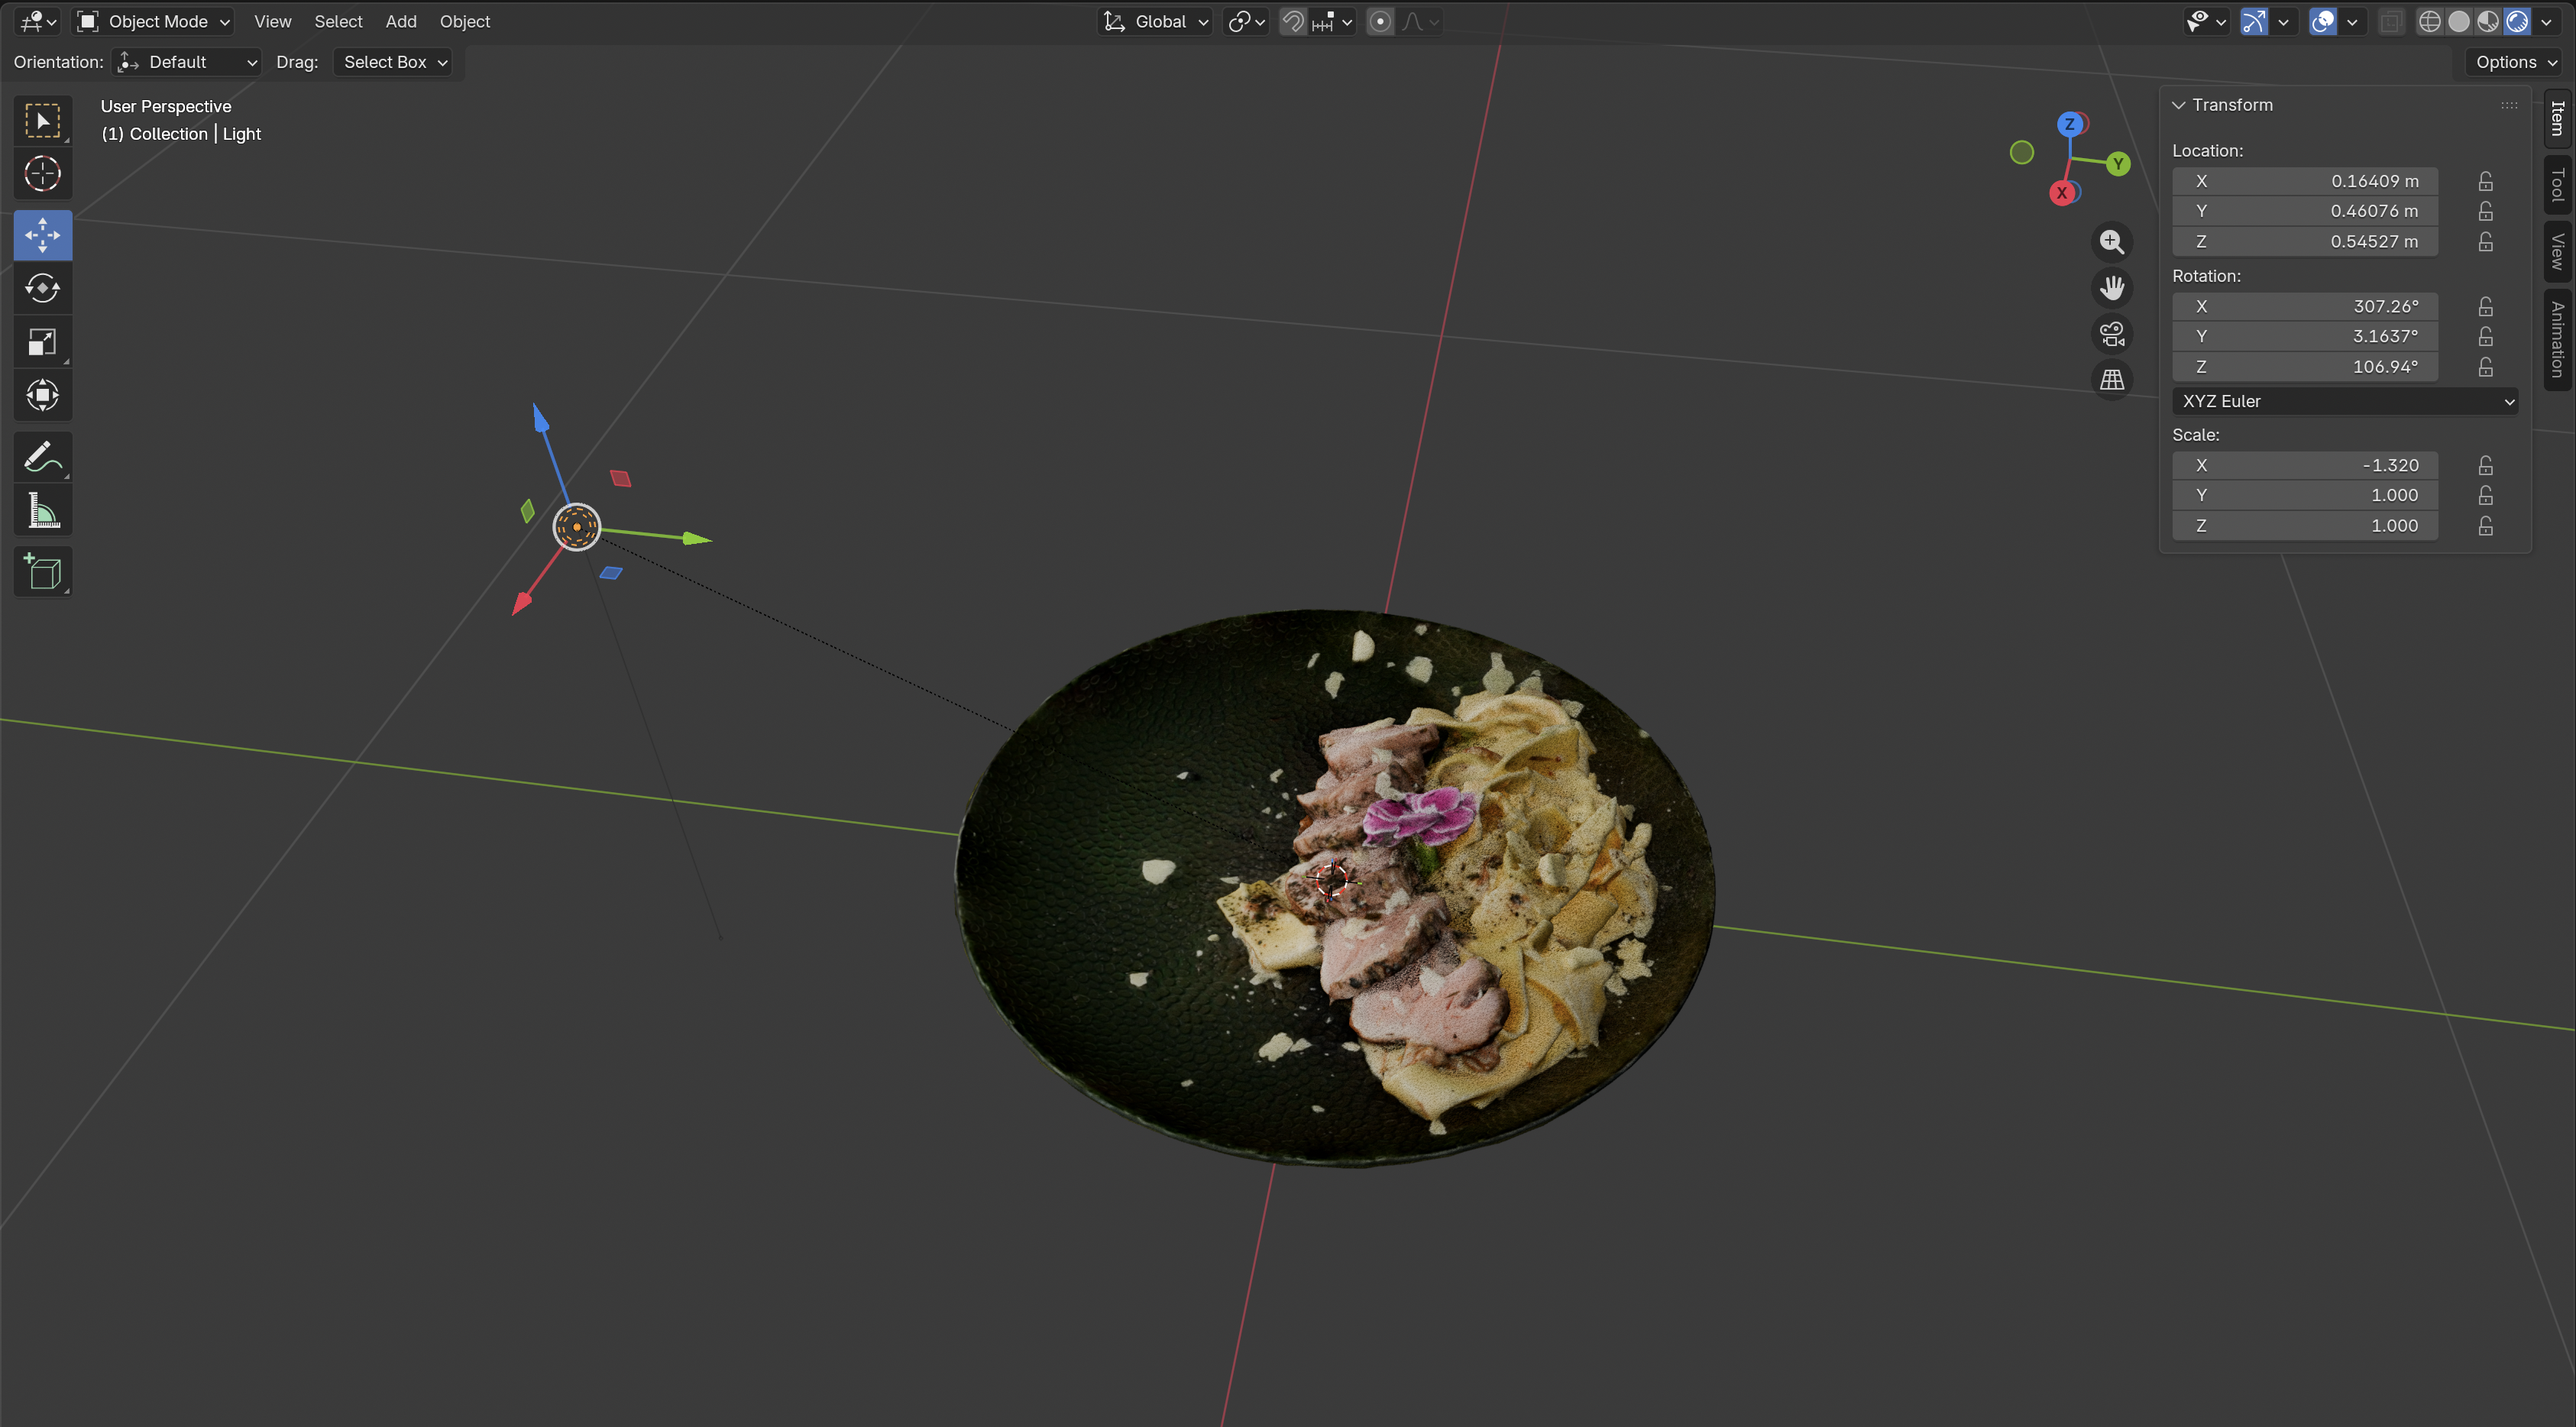Select the Measure tool
The width and height of the screenshot is (2576, 1427).
[x=42, y=511]
